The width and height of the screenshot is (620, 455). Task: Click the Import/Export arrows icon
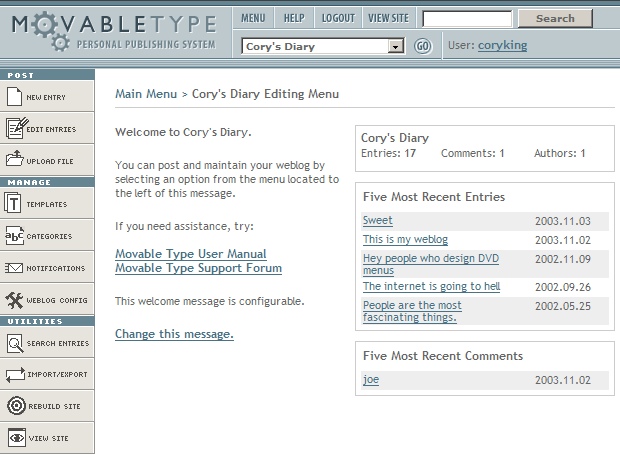pyautogui.click(x=15, y=375)
